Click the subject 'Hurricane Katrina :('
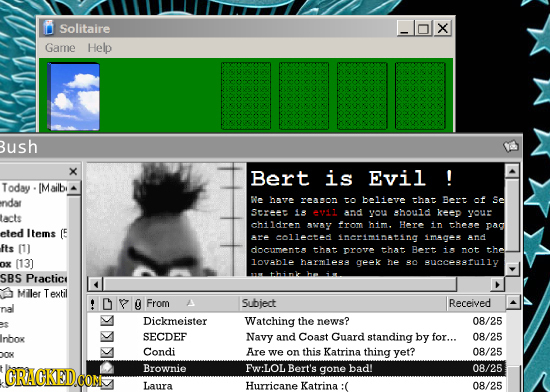Screen dimensions: 550x392 [x=297, y=386]
